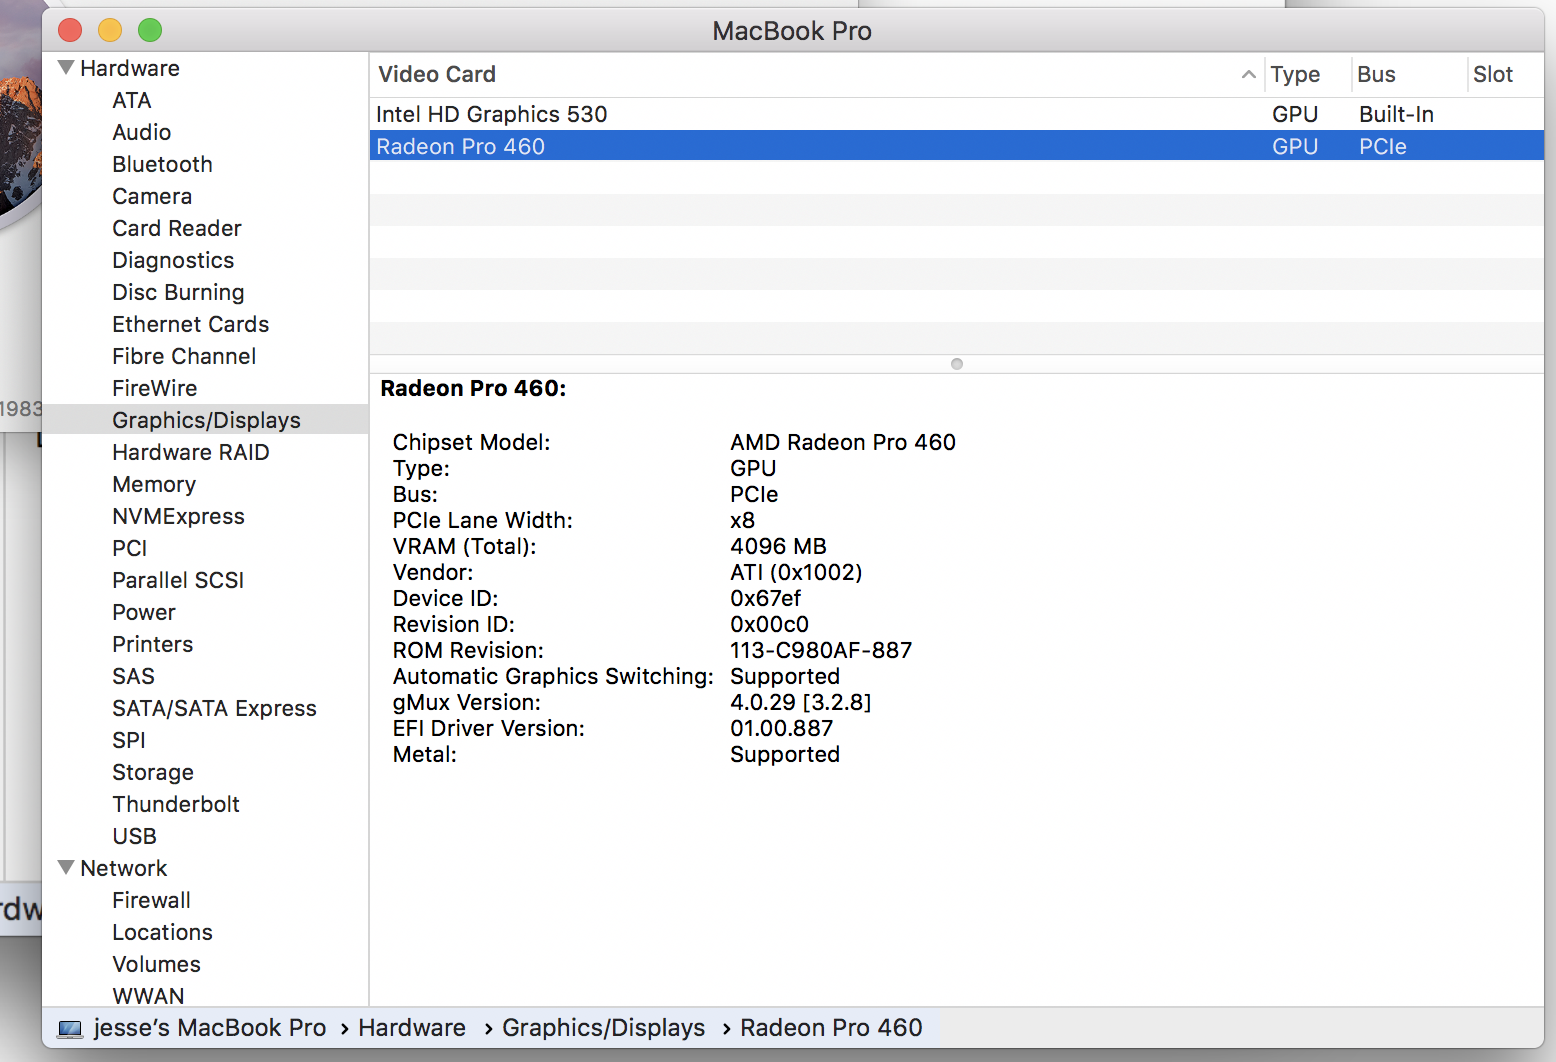Click the laptop icon in path bar
This screenshot has height=1062, width=1556.
(70, 1028)
